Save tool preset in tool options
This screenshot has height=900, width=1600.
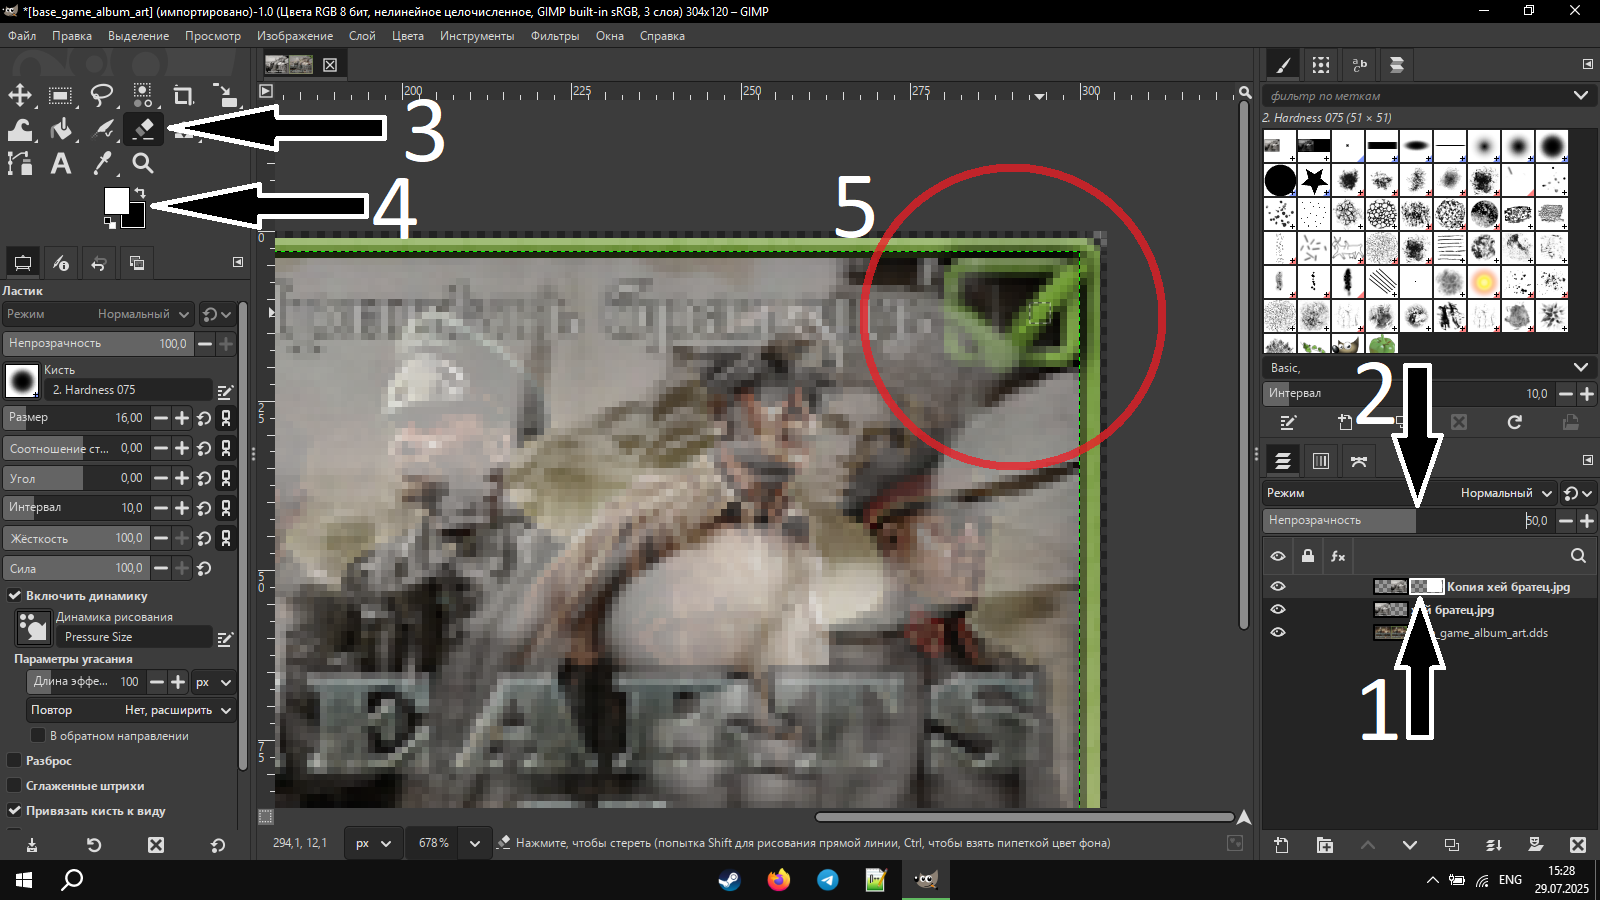[32, 845]
